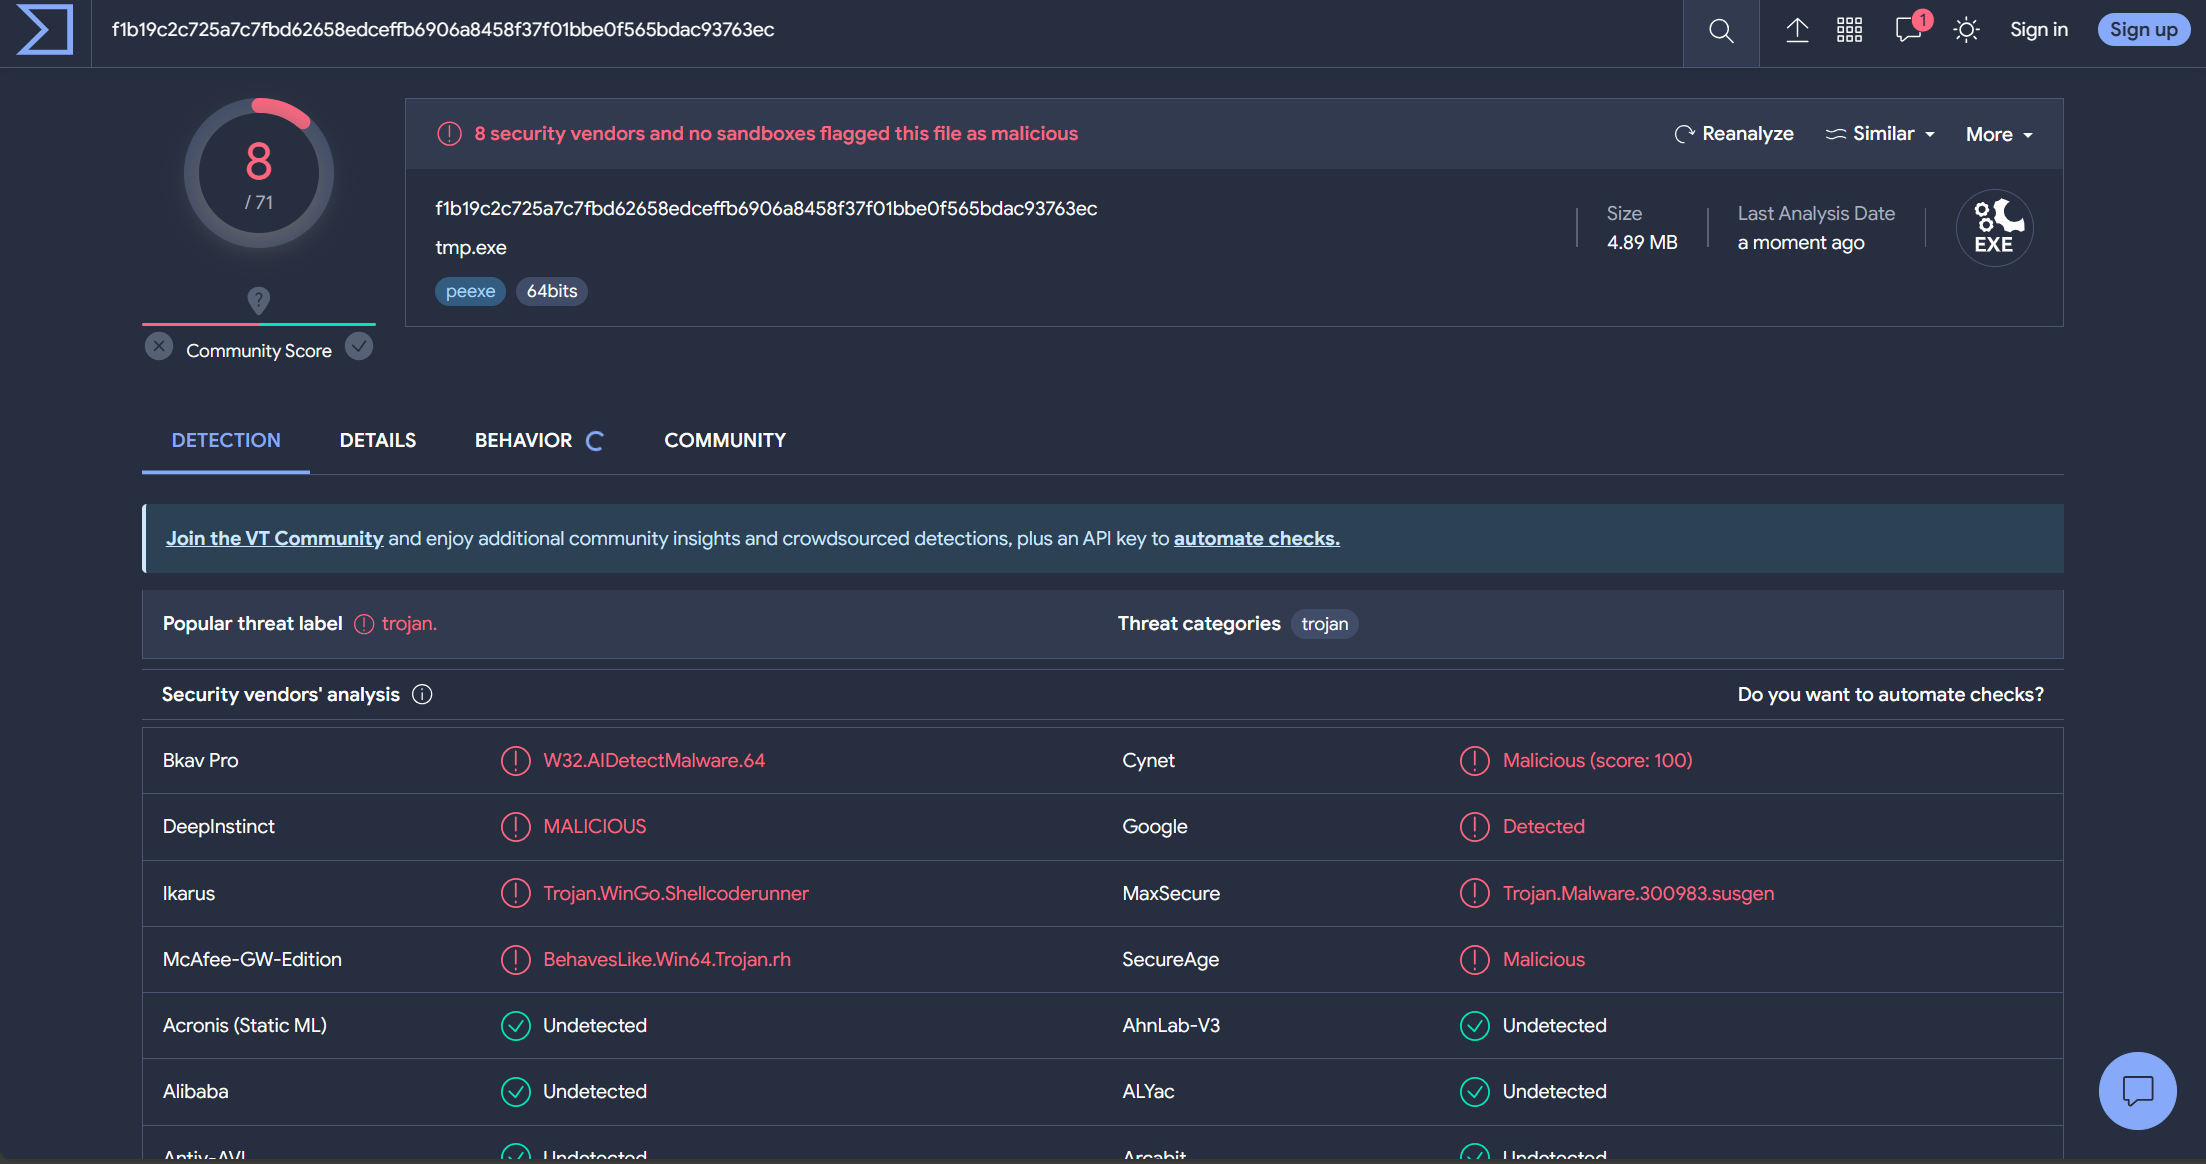Click the malicious warning icon in the banner
This screenshot has width=2206, height=1164.
point(449,133)
